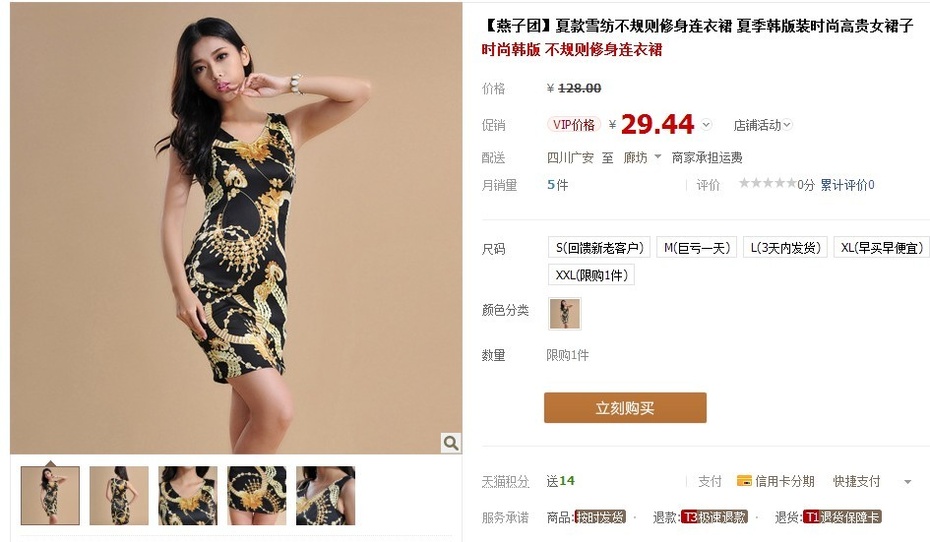Click the T3 fast refund badge

pos(714,517)
